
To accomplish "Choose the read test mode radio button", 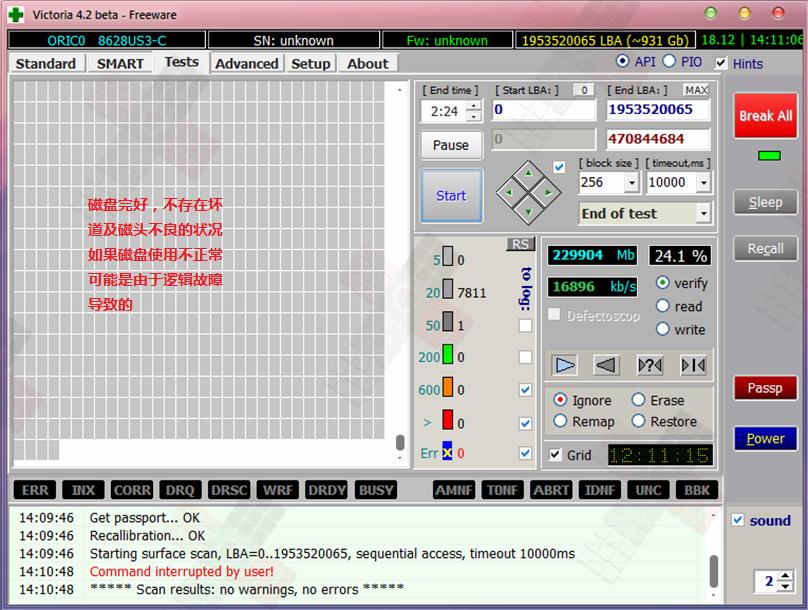I will 662,306.
